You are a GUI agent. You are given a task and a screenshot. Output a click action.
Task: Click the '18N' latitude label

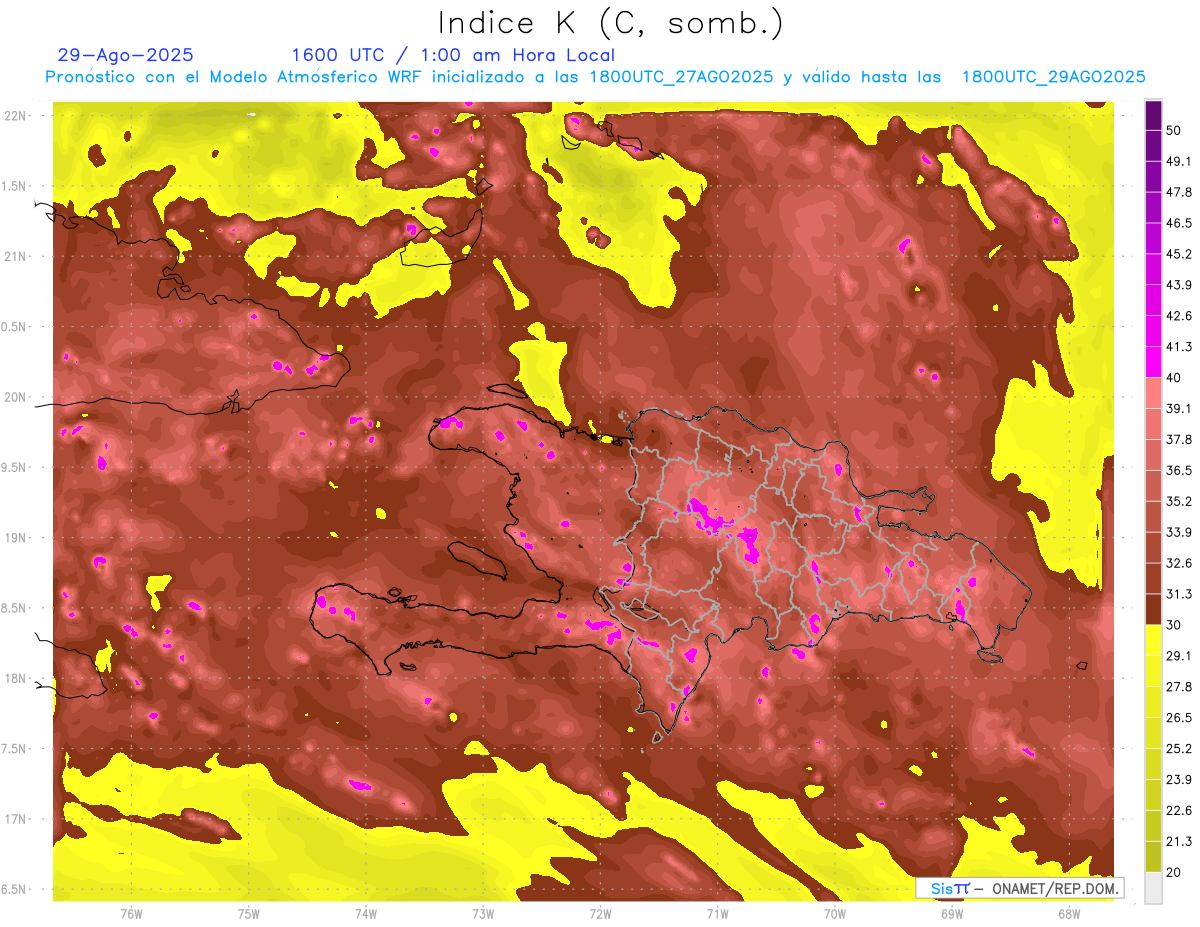tap(17, 678)
